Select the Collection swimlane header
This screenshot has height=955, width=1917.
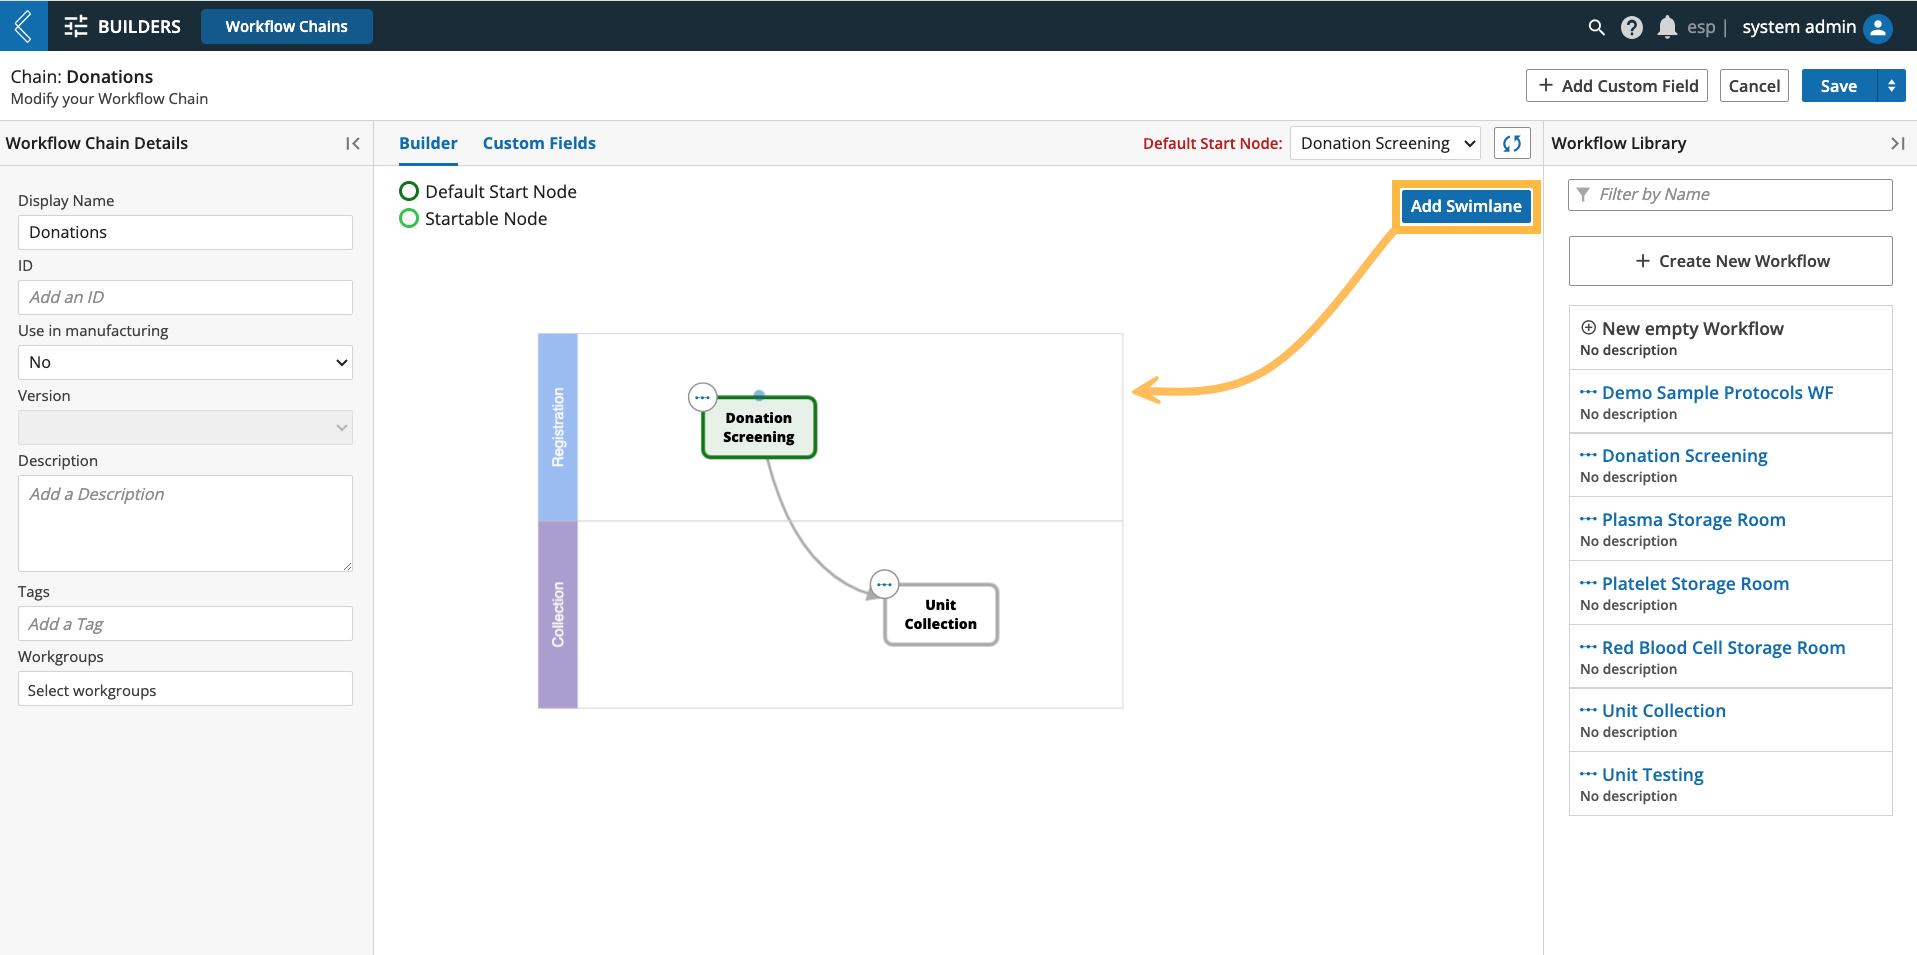558,614
